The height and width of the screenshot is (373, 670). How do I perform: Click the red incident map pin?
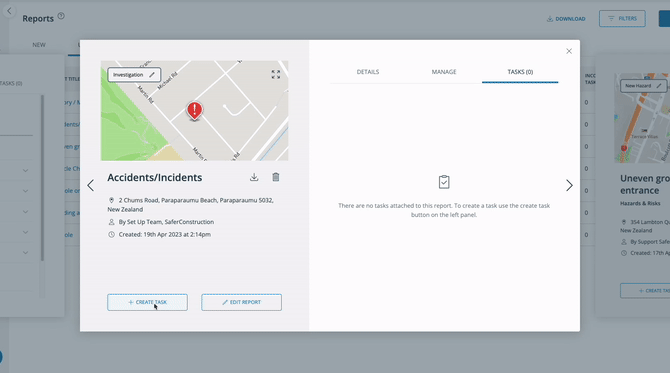[194, 111]
